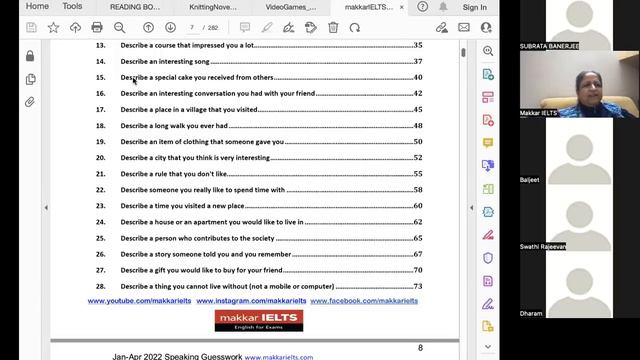Select Swathi Rajeevan participant tile
640x360 pixels.
[x=579, y=218]
